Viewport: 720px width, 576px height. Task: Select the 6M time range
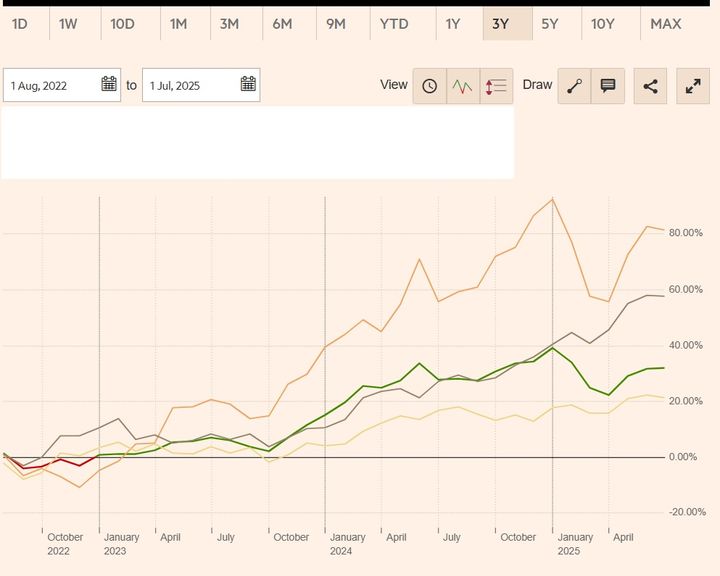[x=282, y=24]
